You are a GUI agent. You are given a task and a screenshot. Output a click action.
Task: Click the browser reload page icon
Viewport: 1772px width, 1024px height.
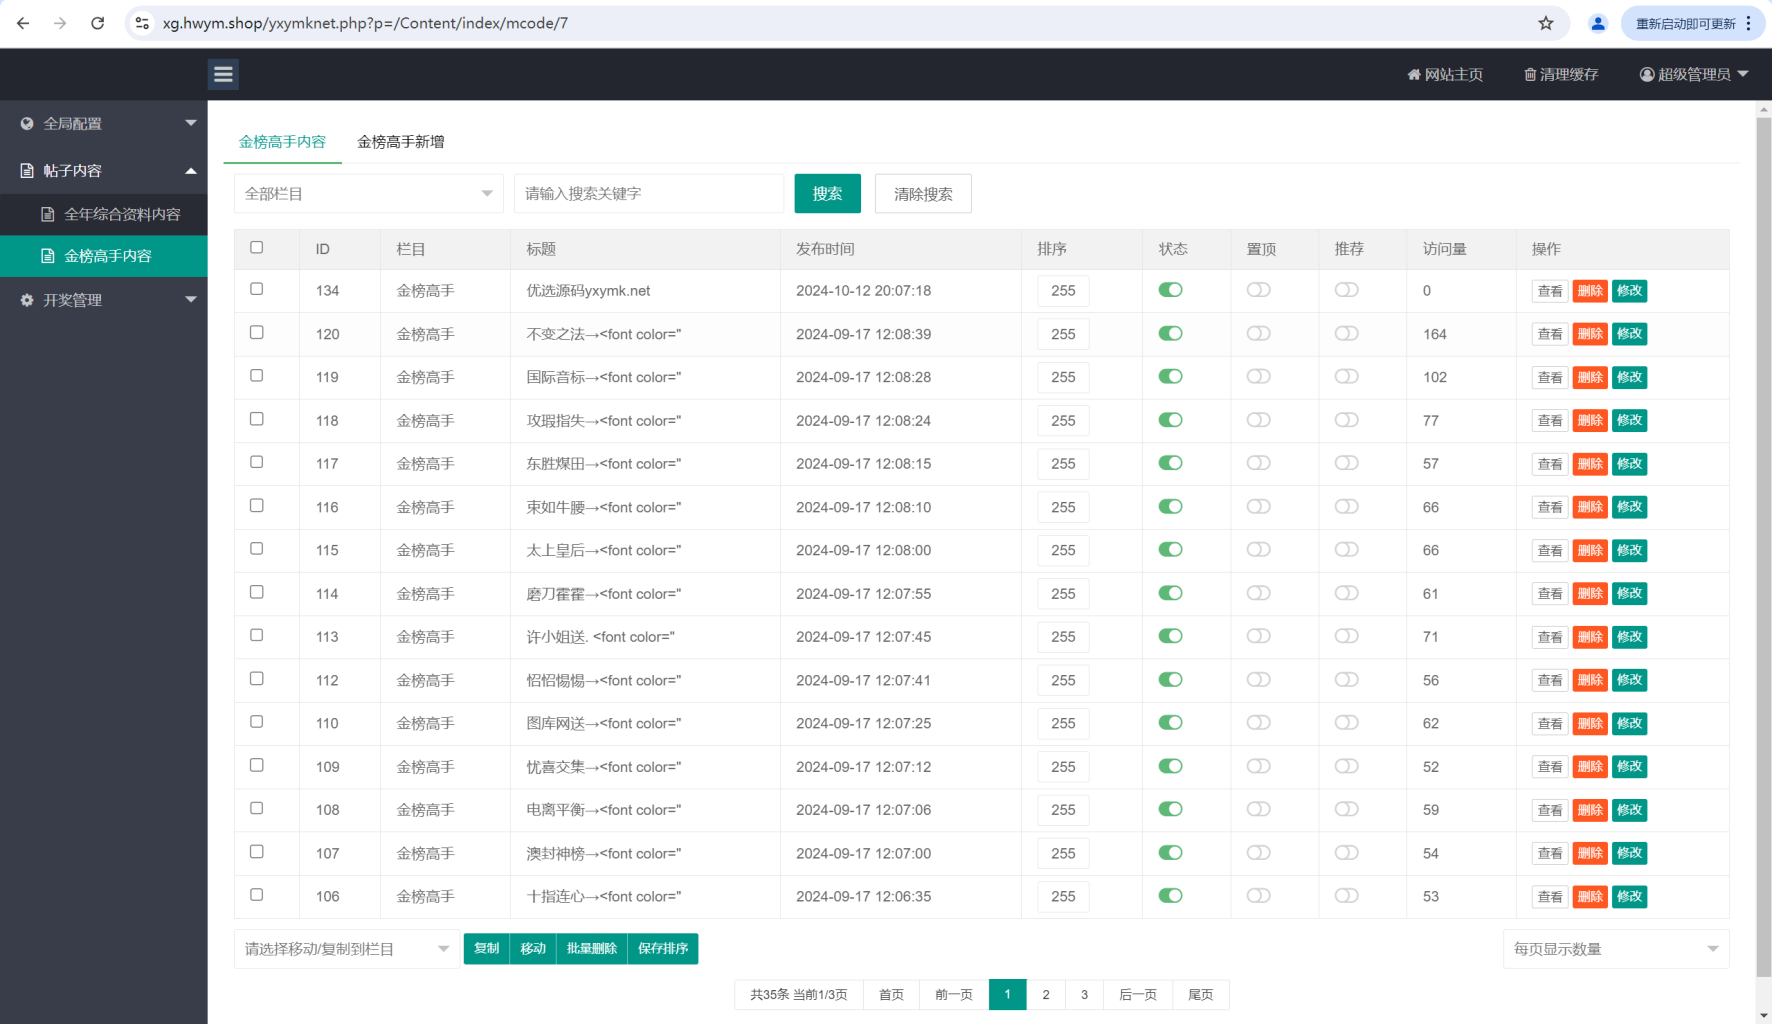pyautogui.click(x=97, y=23)
